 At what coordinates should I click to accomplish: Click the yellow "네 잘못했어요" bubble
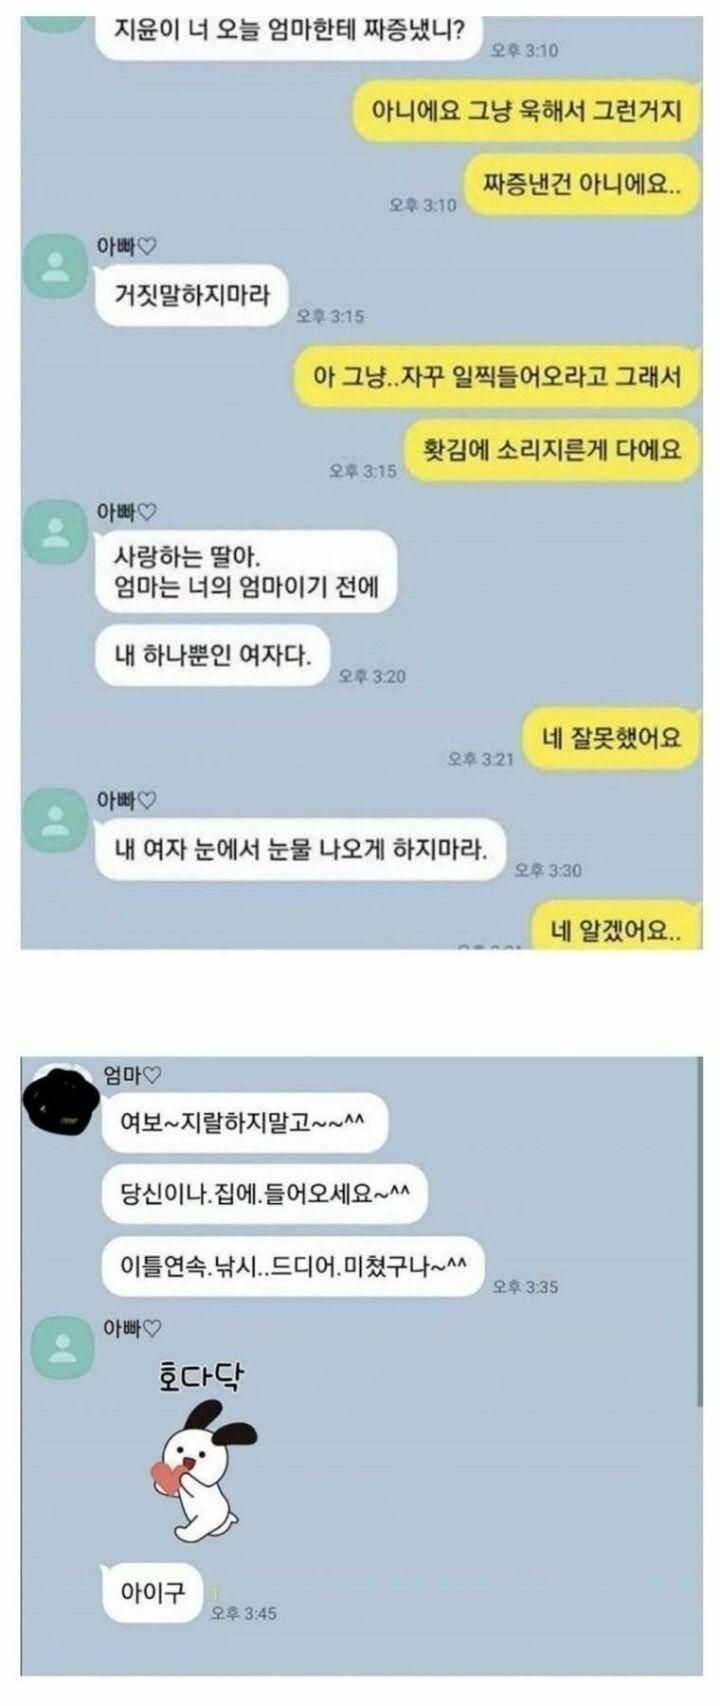click(612, 738)
